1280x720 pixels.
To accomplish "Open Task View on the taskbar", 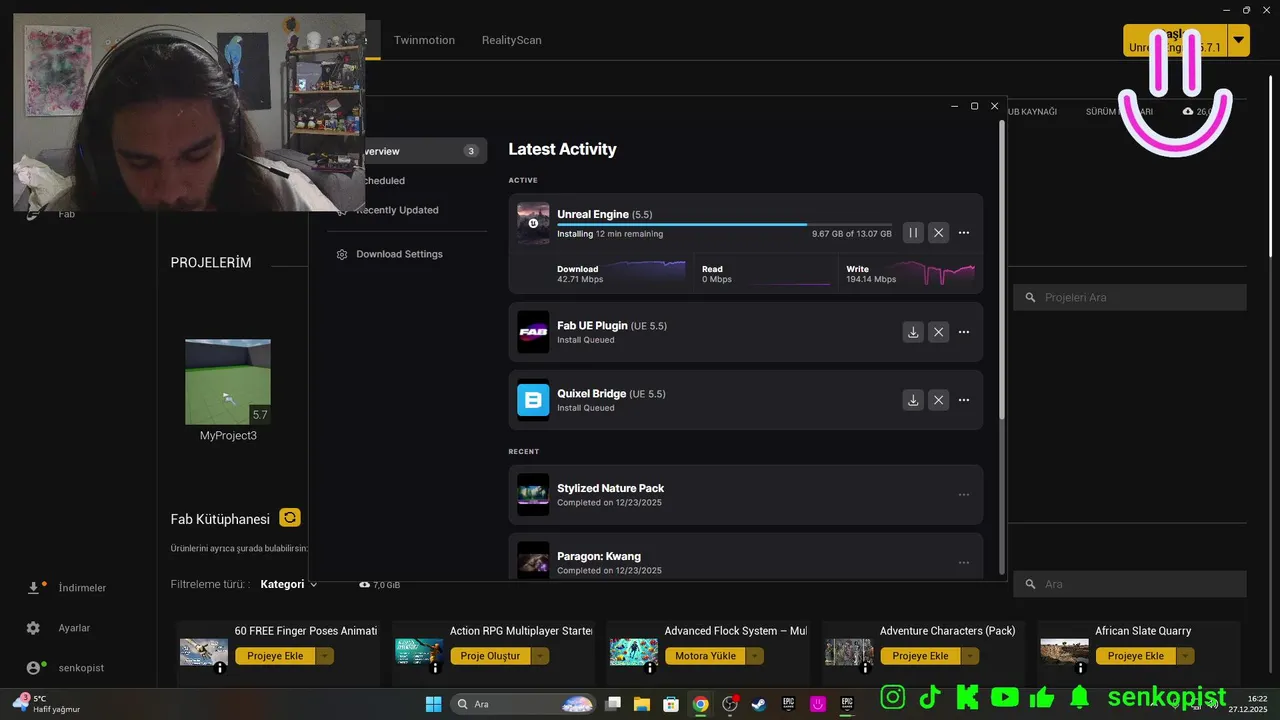I will click(613, 704).
